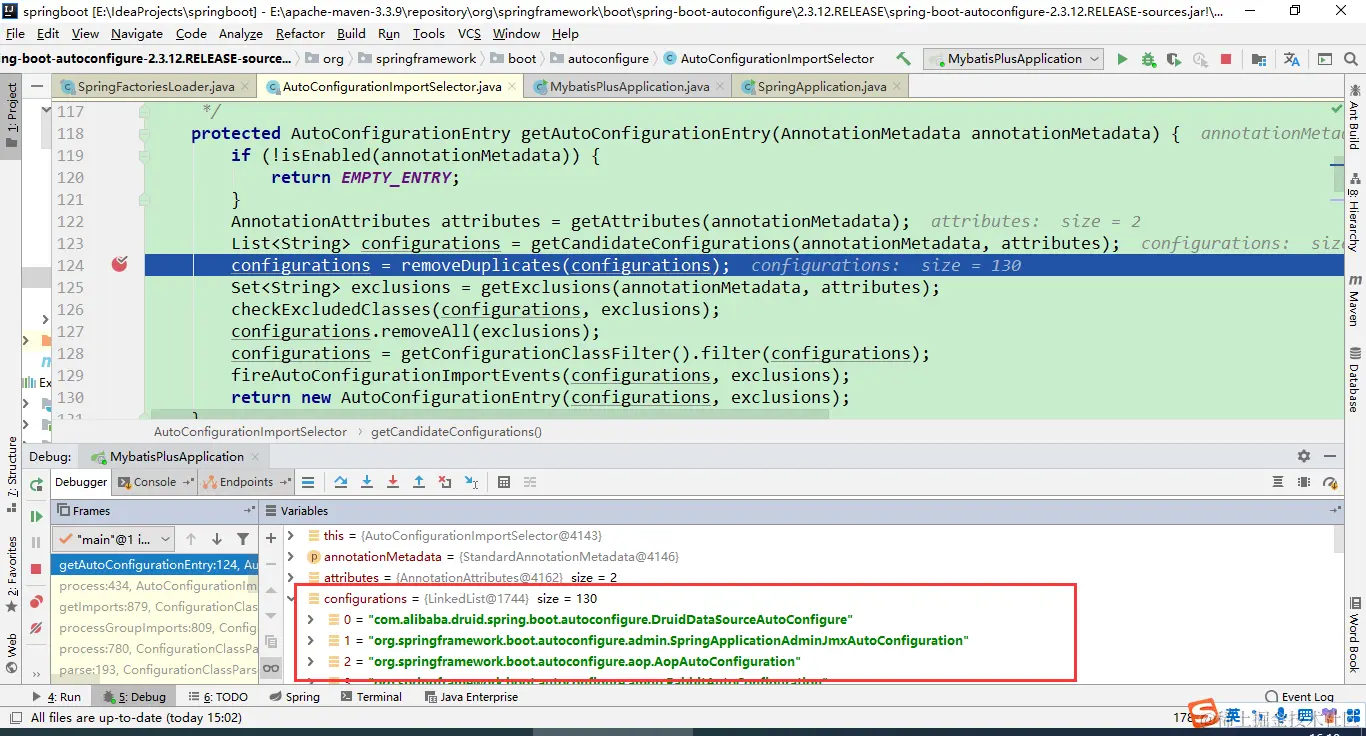
Task: Step into in the debugger toolbar
Action: (x=367, y=482)
